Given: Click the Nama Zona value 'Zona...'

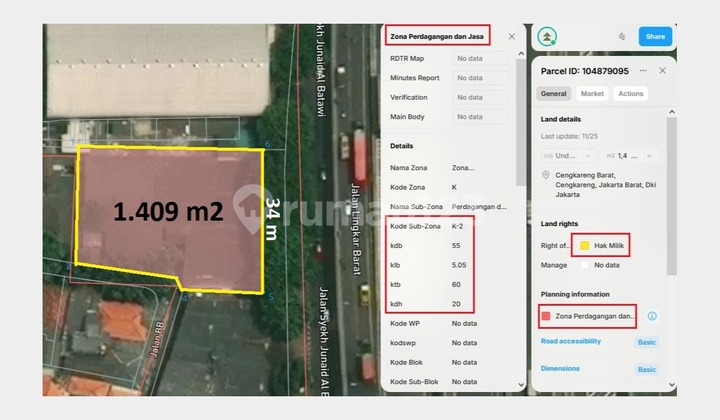Looking at the screenshot, I should (x=463, y=168).
